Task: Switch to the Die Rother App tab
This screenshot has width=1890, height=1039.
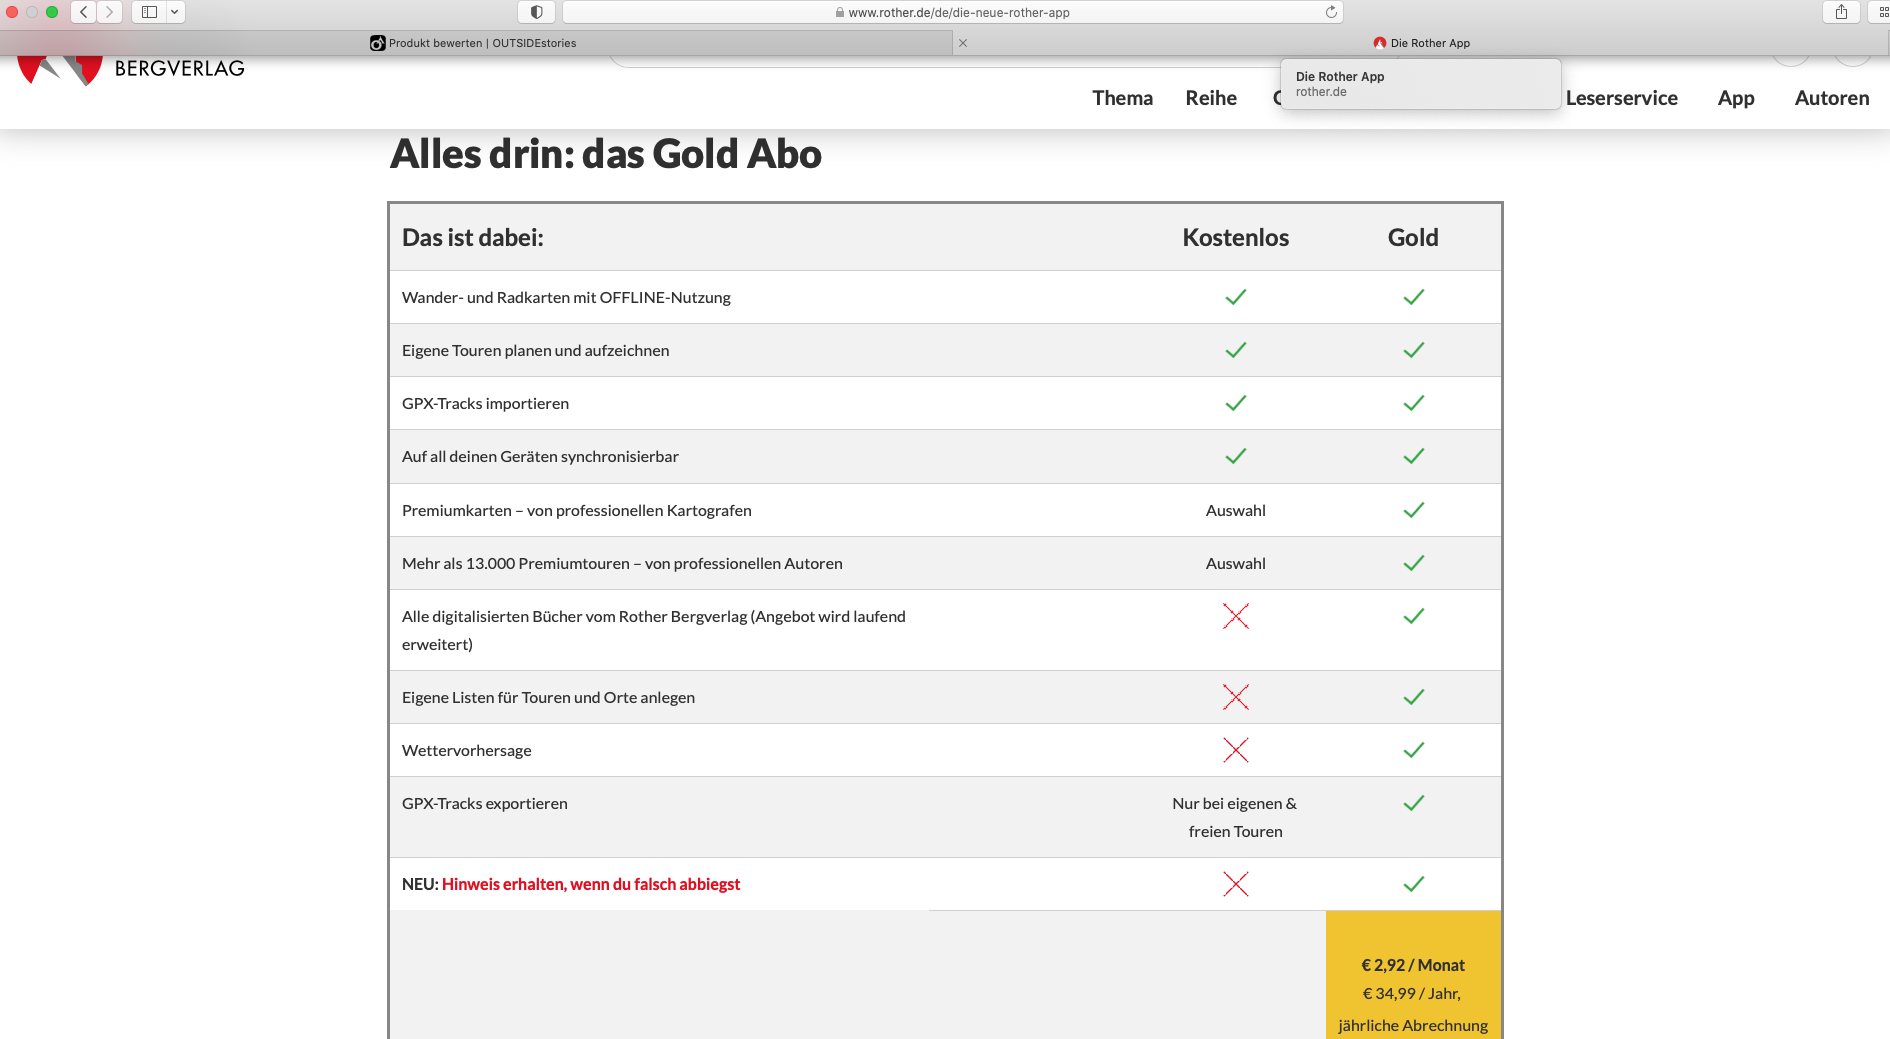Action: (1421, 43)
